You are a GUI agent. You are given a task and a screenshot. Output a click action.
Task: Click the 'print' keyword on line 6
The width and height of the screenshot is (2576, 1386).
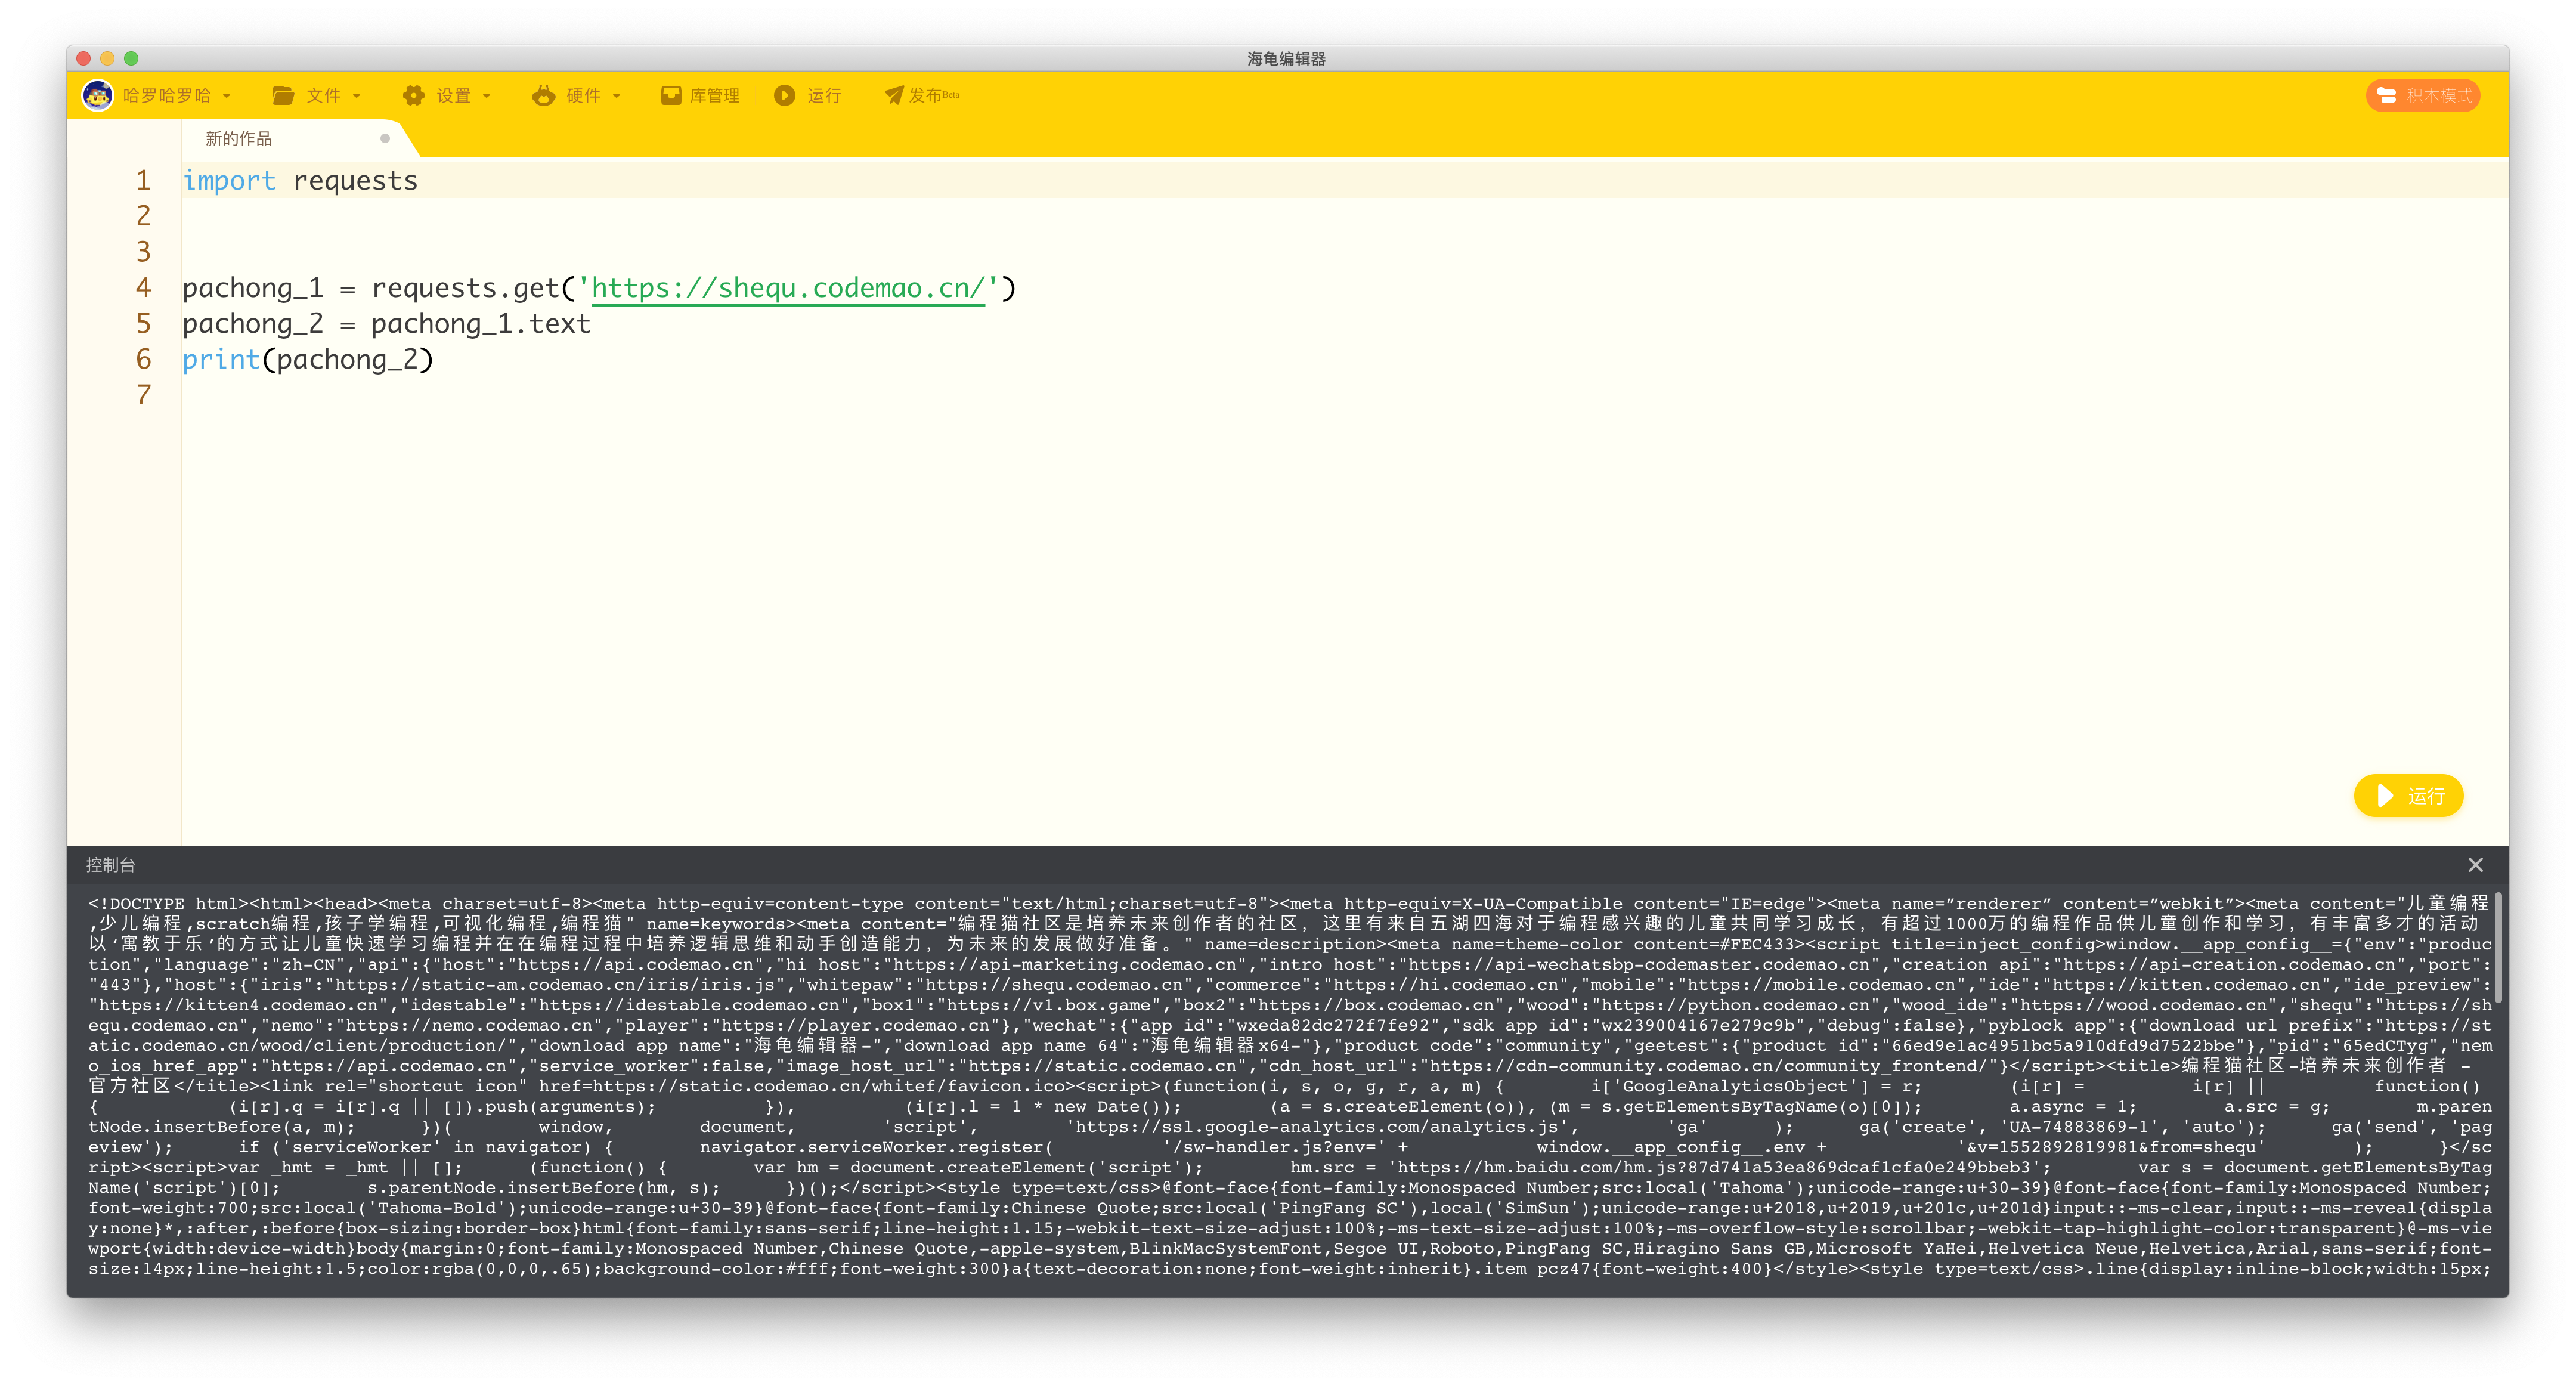(221, 360)
